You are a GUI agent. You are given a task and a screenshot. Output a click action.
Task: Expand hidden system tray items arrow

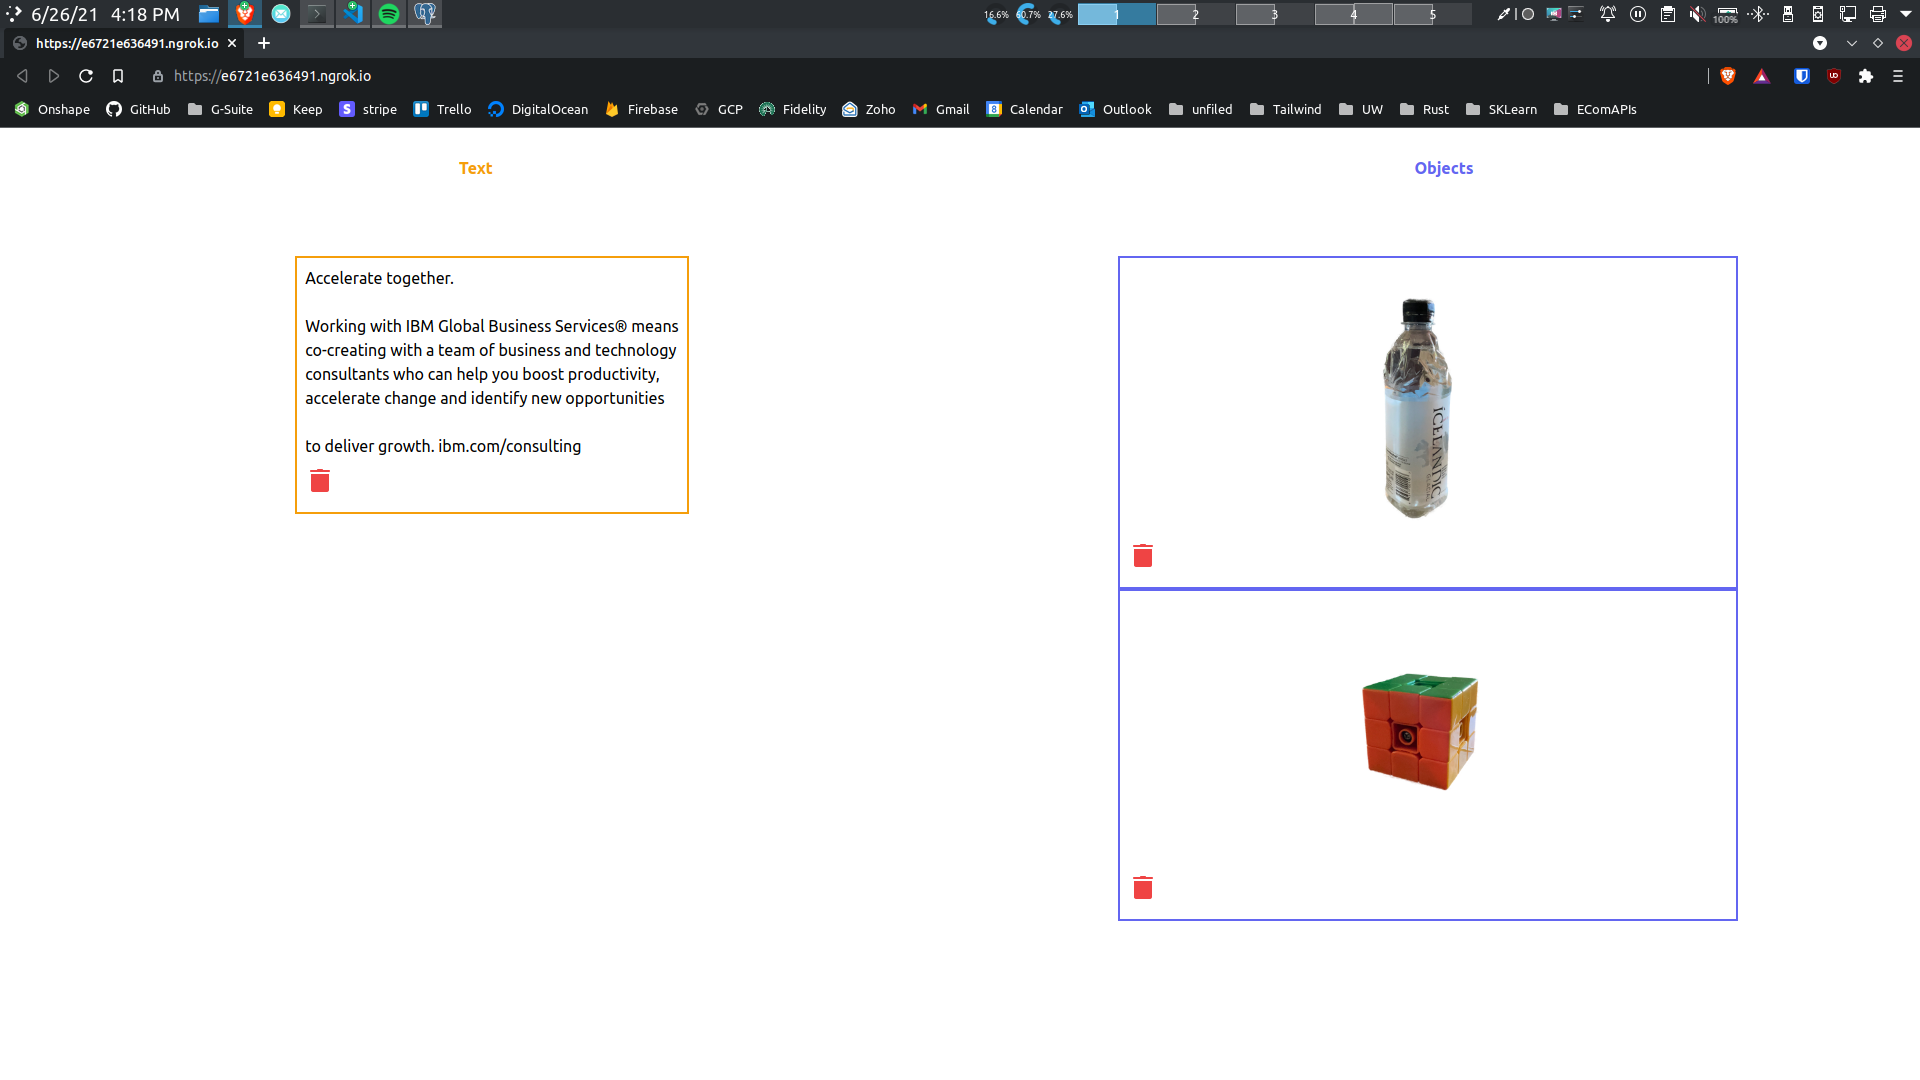pos(1906,14)
